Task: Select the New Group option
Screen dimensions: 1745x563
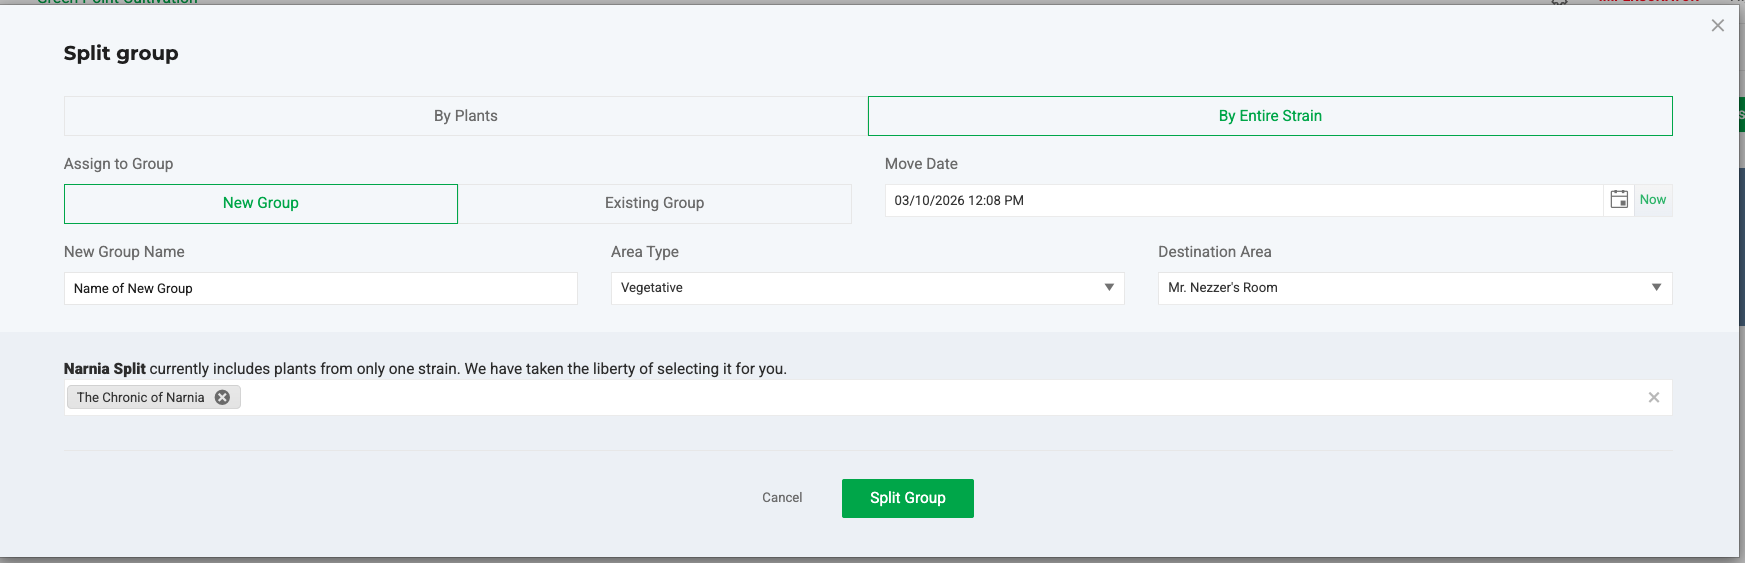Action: tap(261, 203)
